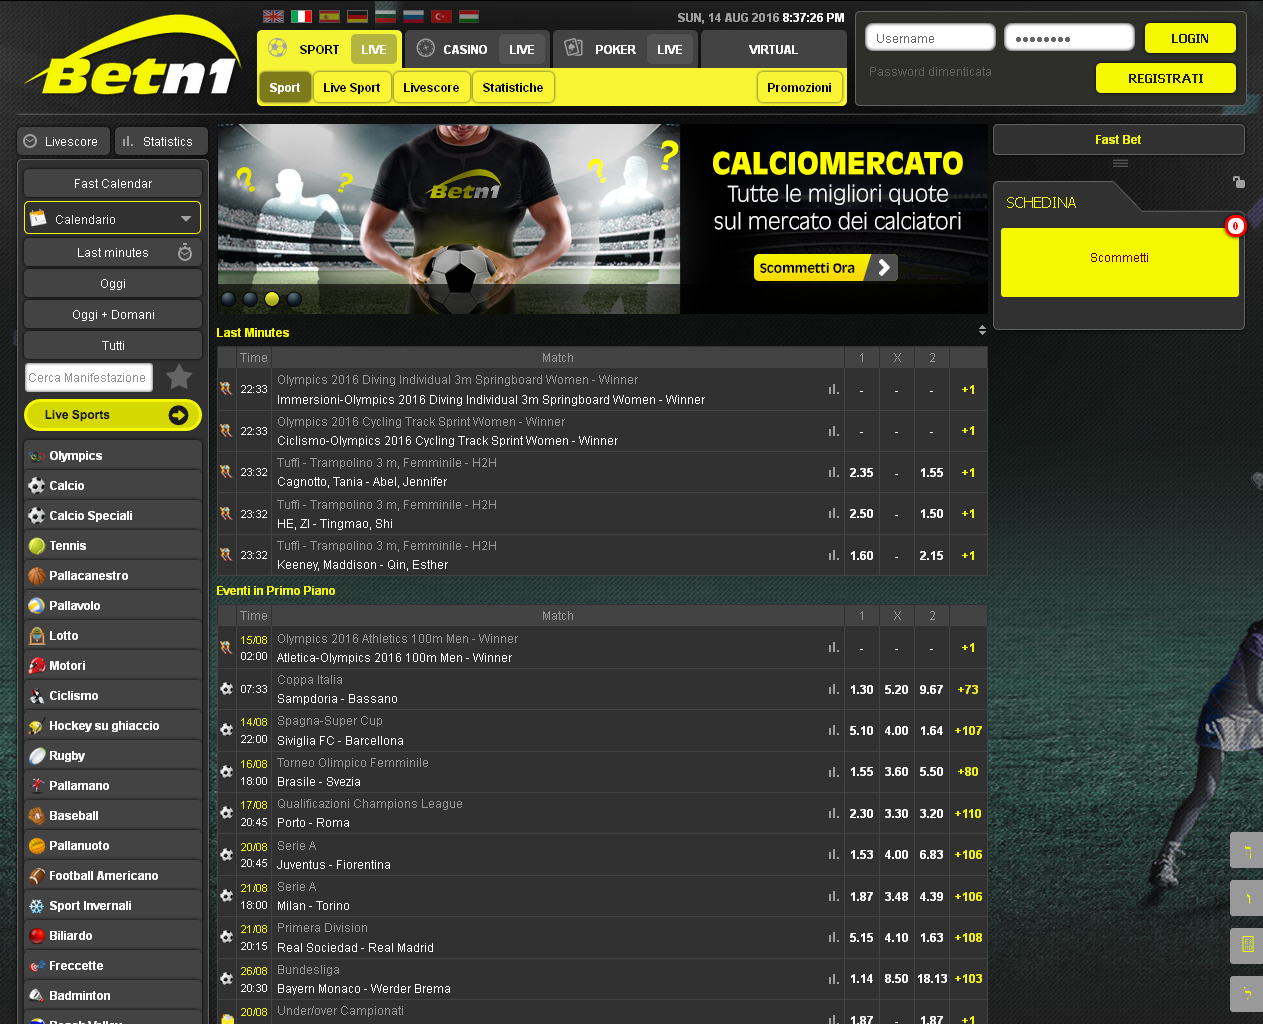The width and height of the screenshot is (1263, 1026).
Task: Open statistics icon for Cagnotto, Tania - Abel, Jennifer
Action: point(833,472)
